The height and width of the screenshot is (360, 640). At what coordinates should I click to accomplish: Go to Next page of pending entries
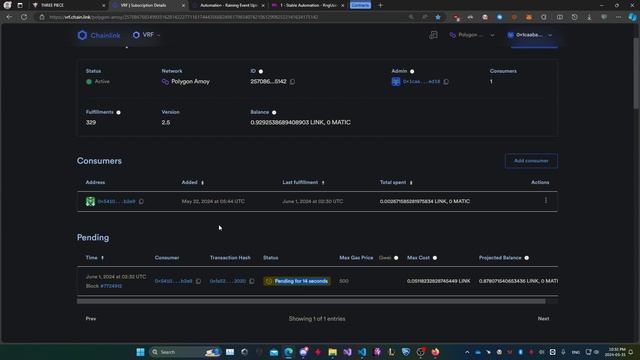pos(543,319)
